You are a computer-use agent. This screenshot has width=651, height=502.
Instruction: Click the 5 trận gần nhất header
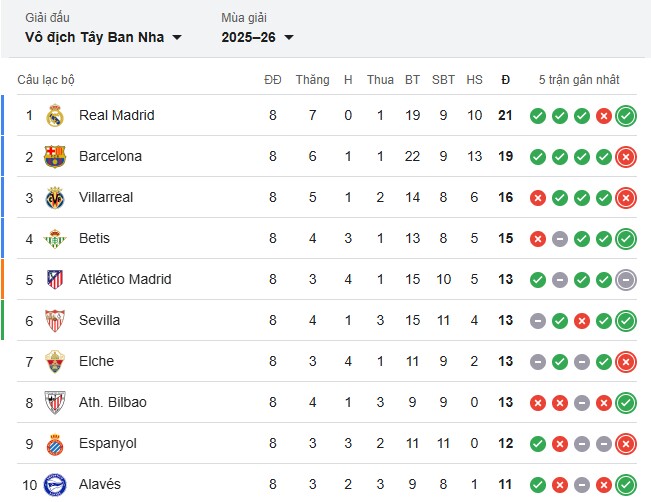[579, 80]
